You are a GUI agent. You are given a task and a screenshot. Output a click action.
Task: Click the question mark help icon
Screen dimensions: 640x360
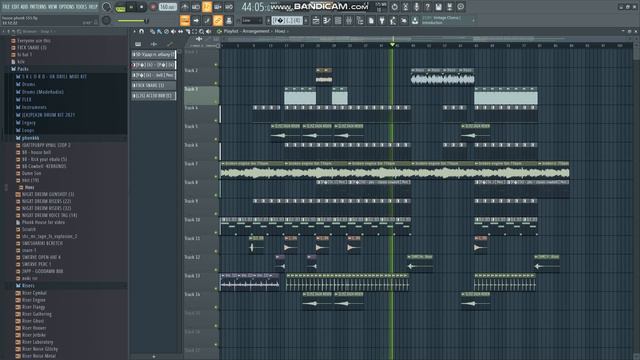(427, 7)
